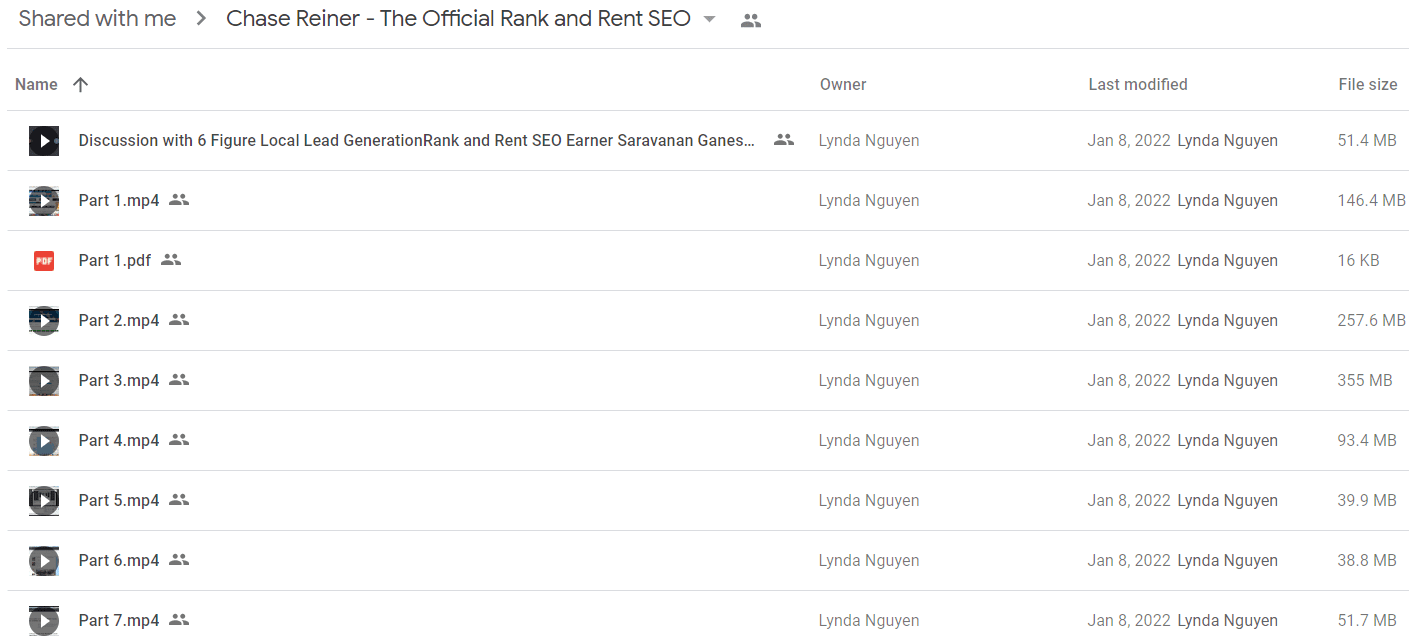The width and height of the screenshot is (1409, 643).
Task: Sort by the Name column header
Action: point(36,84)
